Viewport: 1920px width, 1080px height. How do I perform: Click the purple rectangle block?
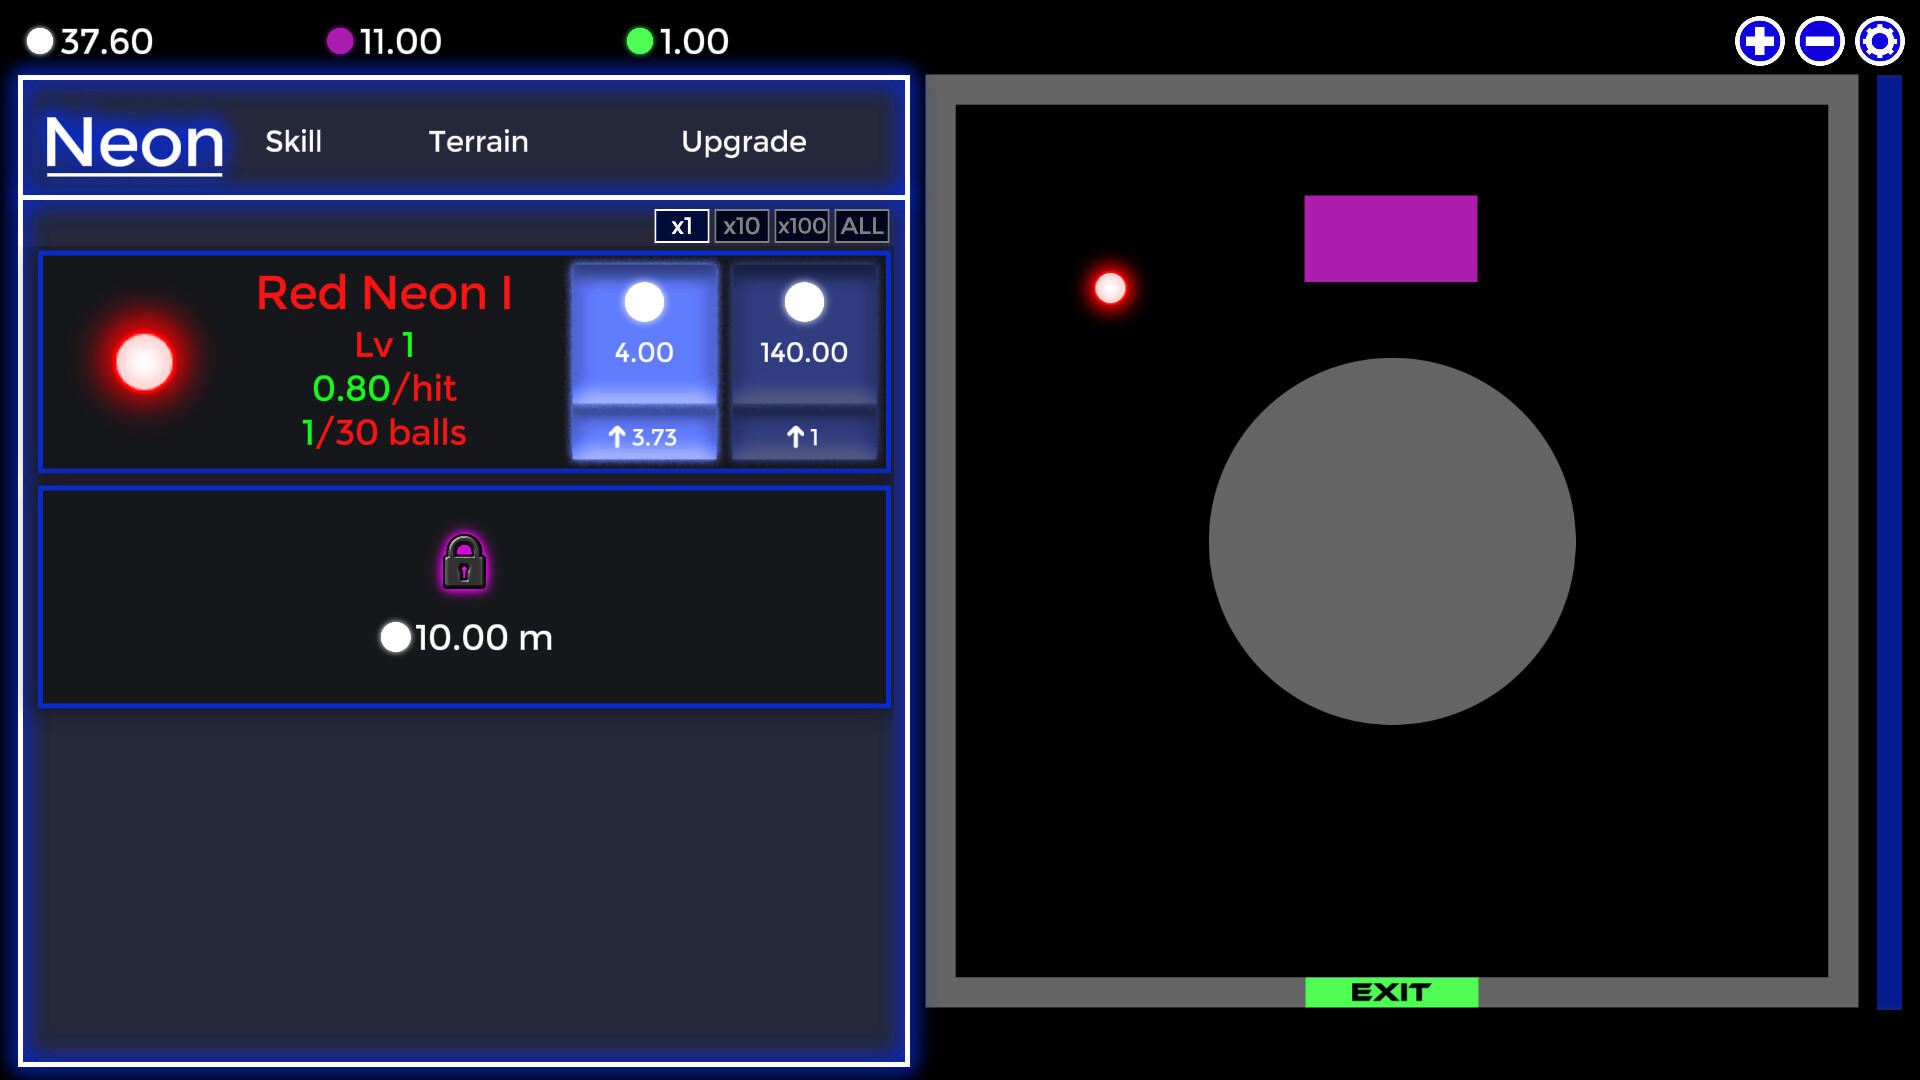[x=1390, y=238]
